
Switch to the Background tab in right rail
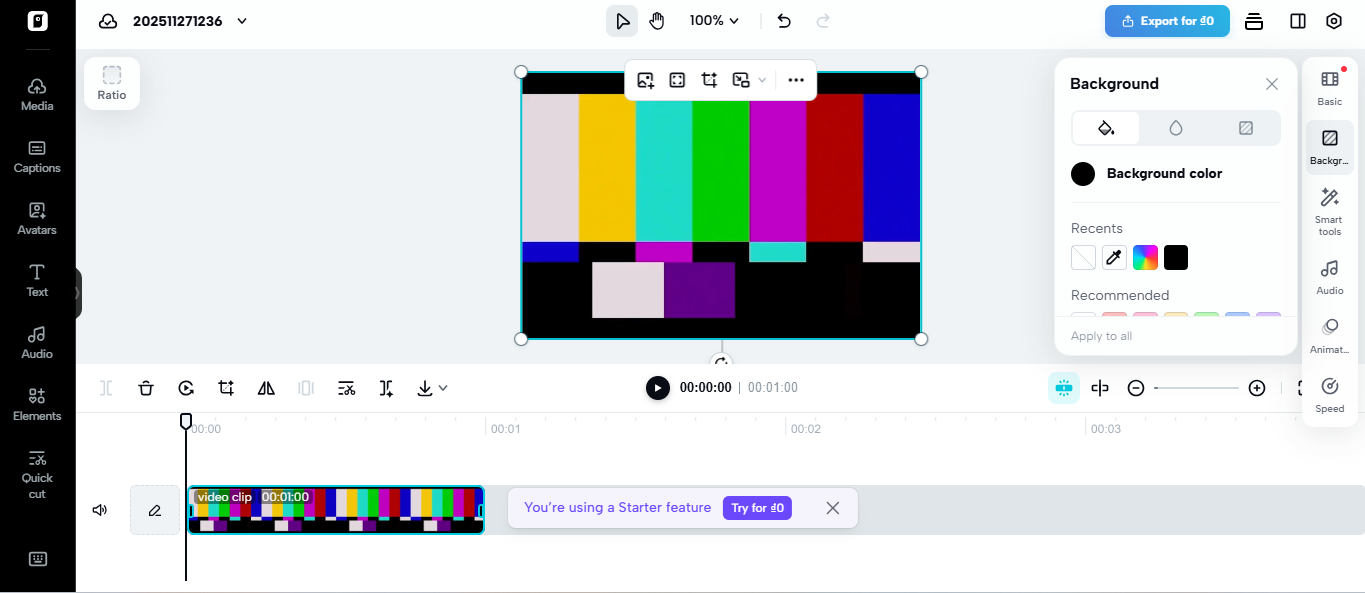(1330, 147)
